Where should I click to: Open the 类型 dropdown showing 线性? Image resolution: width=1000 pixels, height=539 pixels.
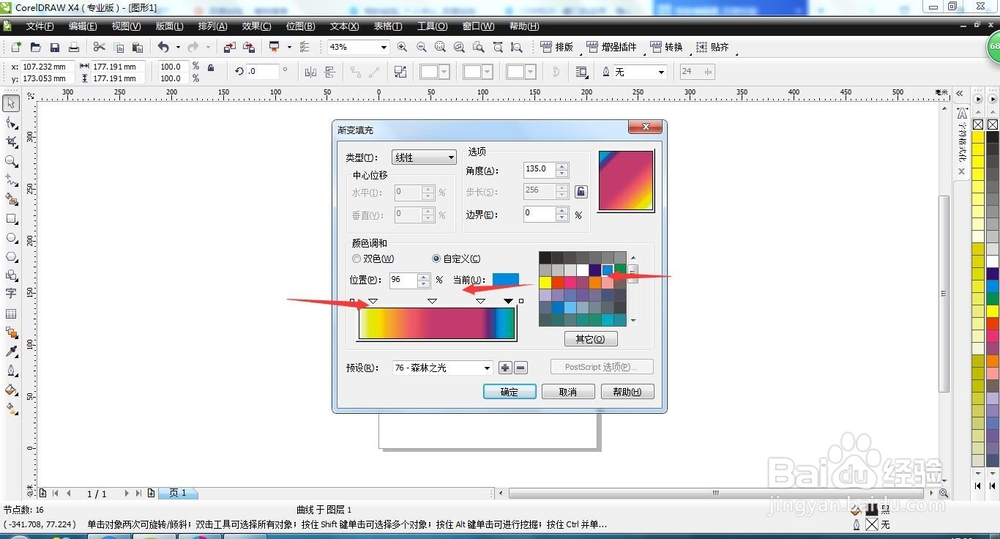point(423,158)
